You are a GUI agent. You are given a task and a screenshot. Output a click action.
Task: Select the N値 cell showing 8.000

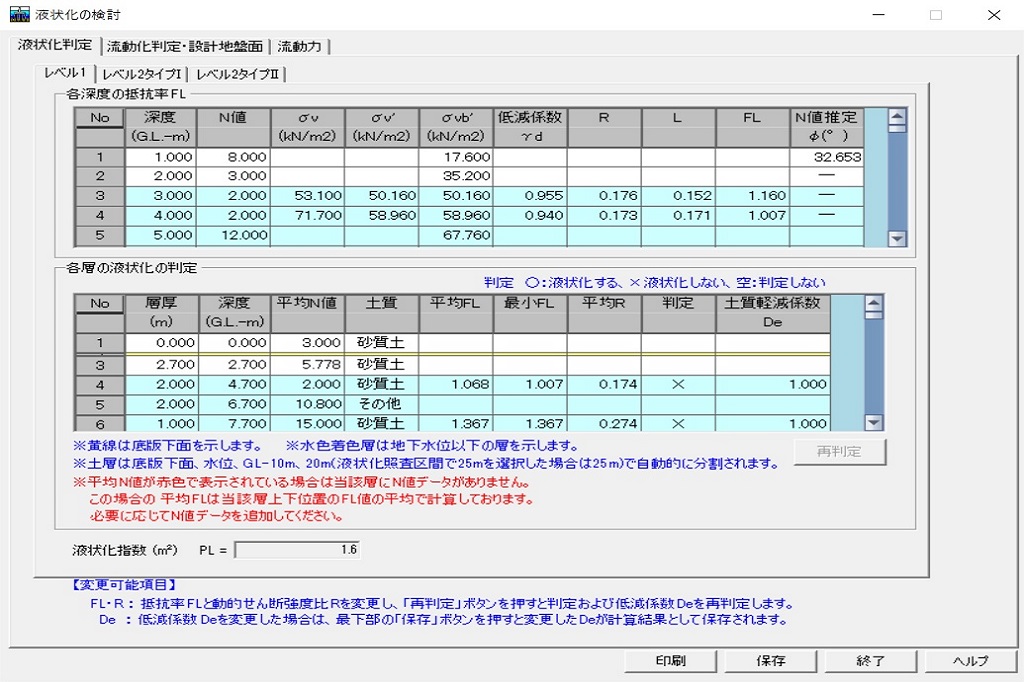pos(233,157)
